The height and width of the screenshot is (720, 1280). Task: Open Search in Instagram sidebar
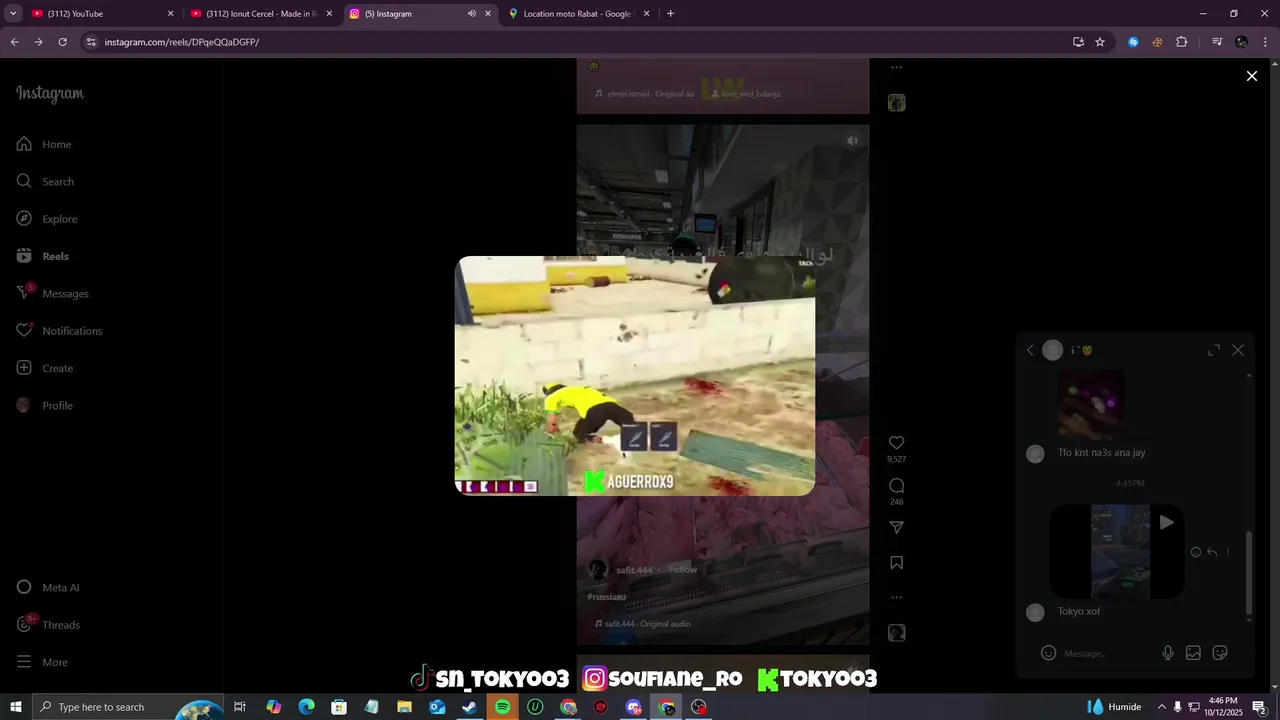coord(45,181)
